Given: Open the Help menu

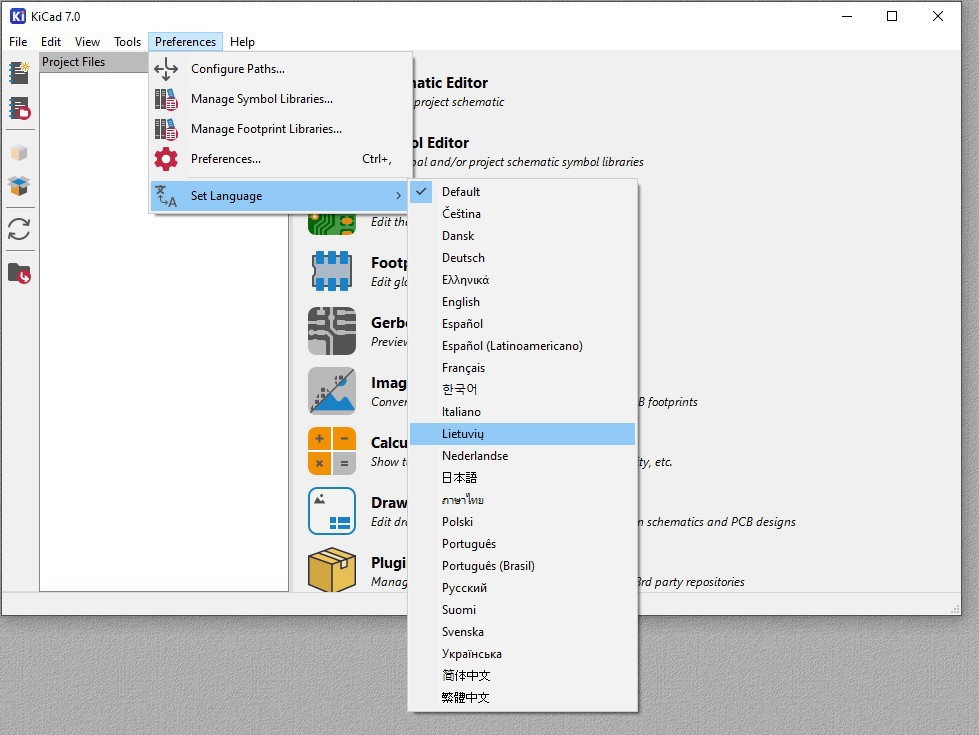Looking at the screenshot, I should click(x=242, y=42).
